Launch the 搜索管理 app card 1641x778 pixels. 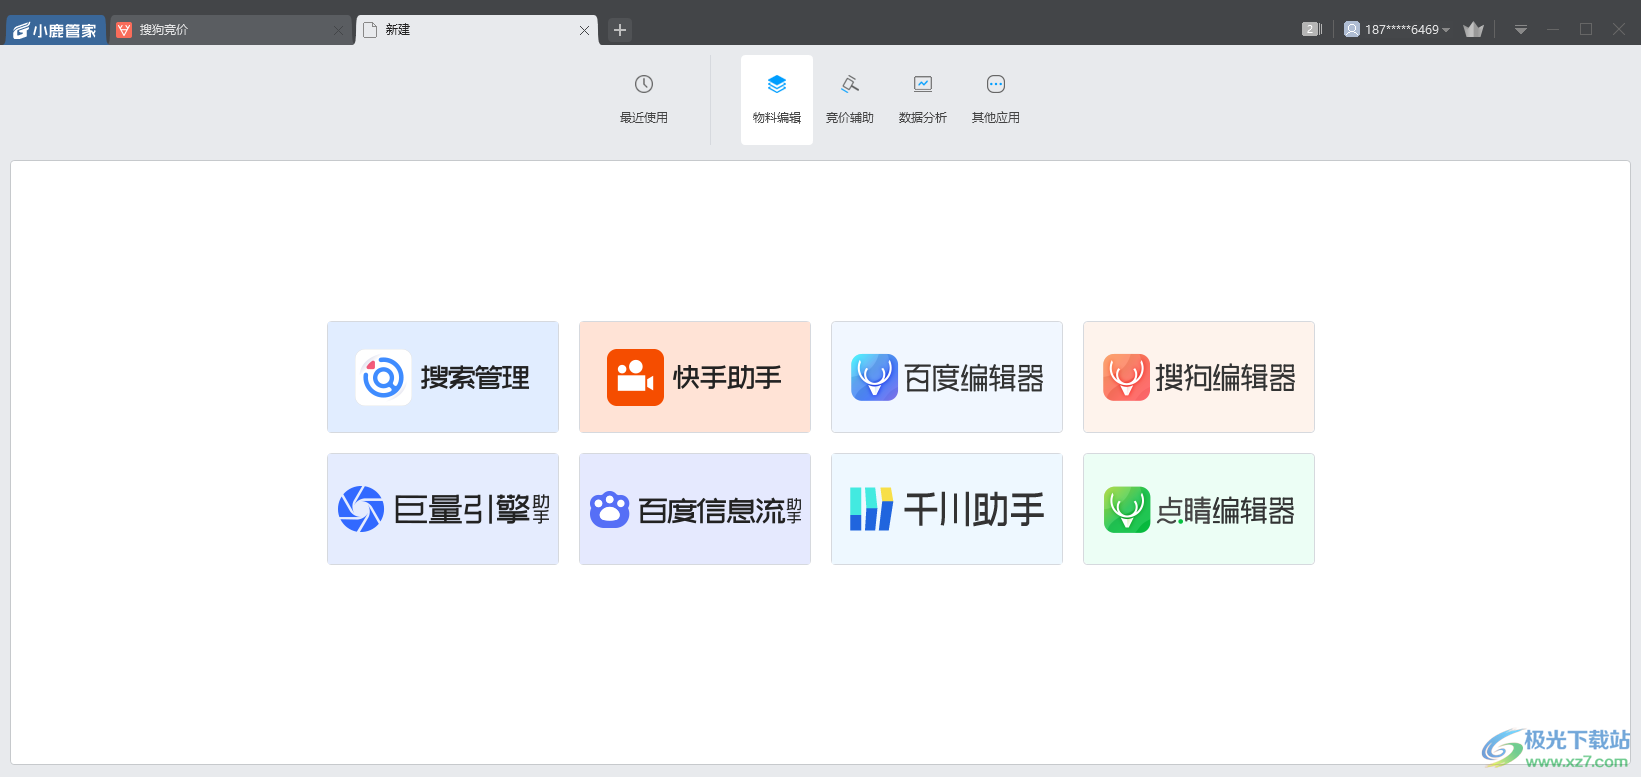point(443,377)
